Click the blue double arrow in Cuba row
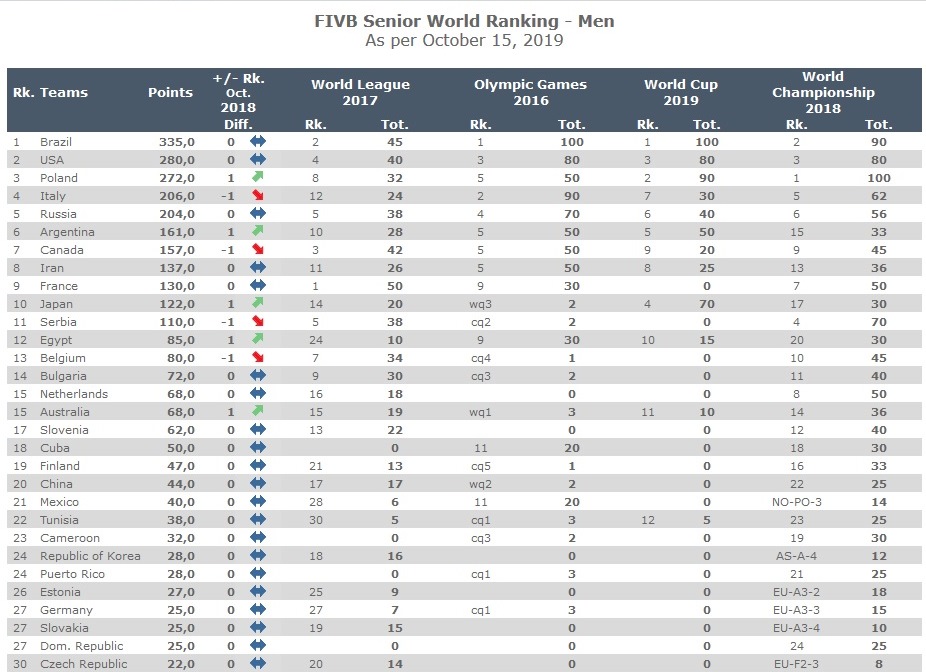Image resolution: width=926 pixels, height=672 pixels. [258, 448]
